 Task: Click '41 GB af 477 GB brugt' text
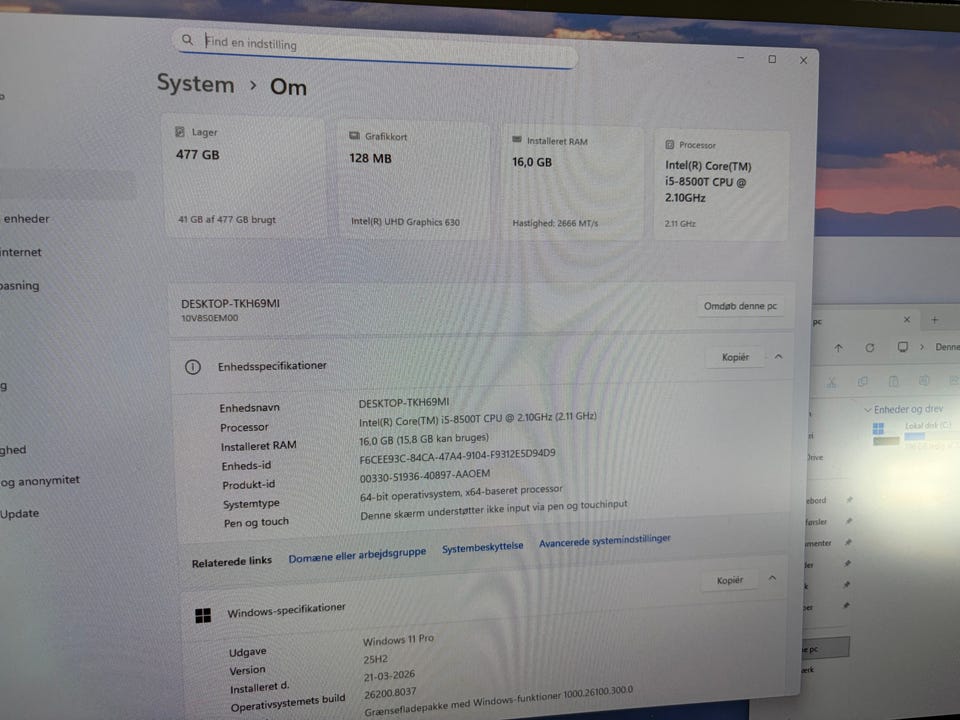click(x=227, y=219)
